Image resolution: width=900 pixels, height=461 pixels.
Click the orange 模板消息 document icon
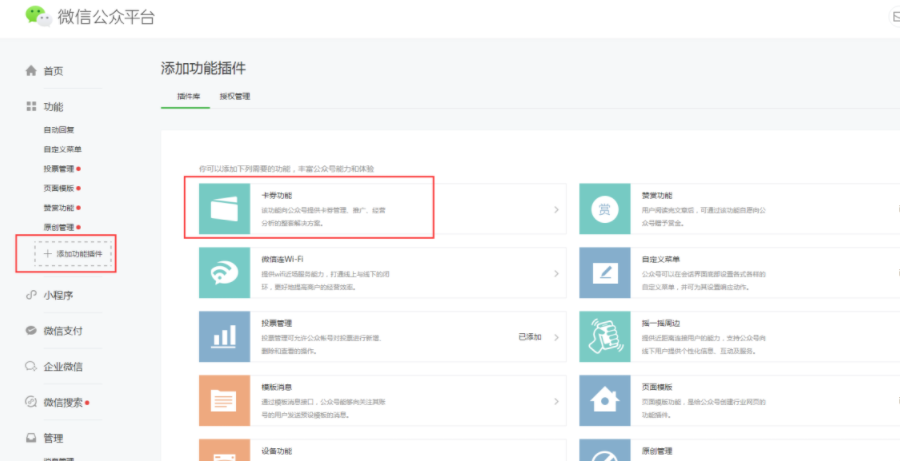pos(224,401)
